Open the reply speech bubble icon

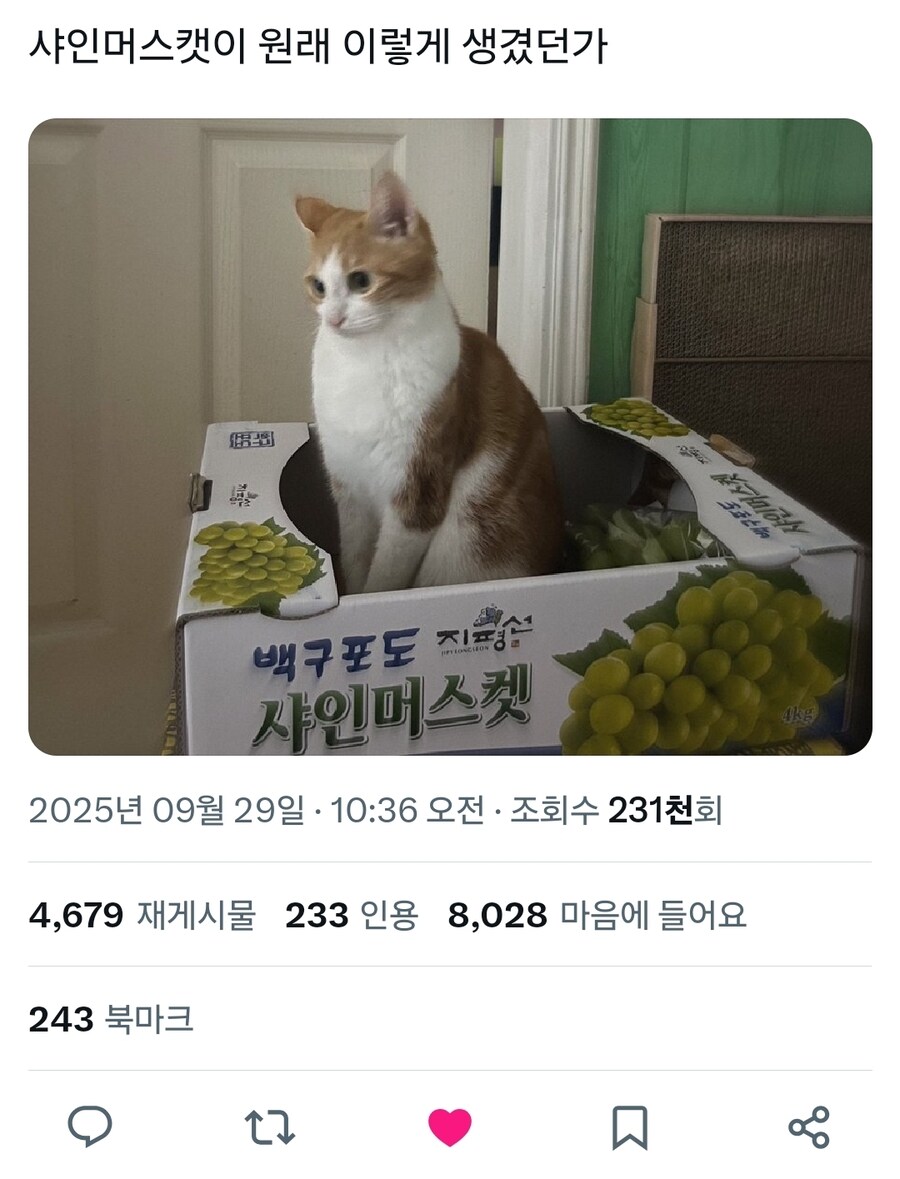tap(89, 1126)
